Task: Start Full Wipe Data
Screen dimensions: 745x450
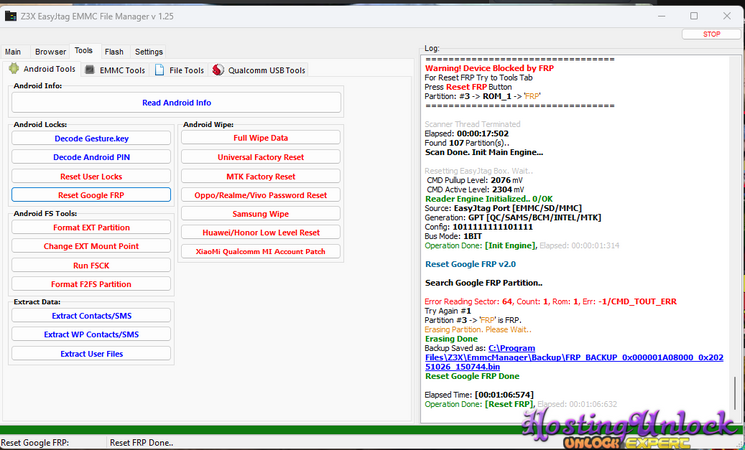Action: (260, 138)
